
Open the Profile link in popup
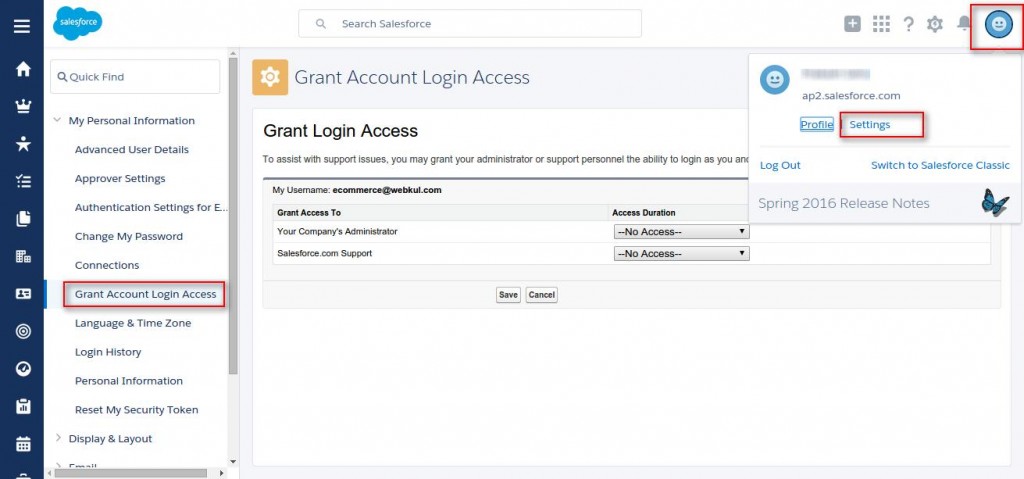click(x=817, y=124)
